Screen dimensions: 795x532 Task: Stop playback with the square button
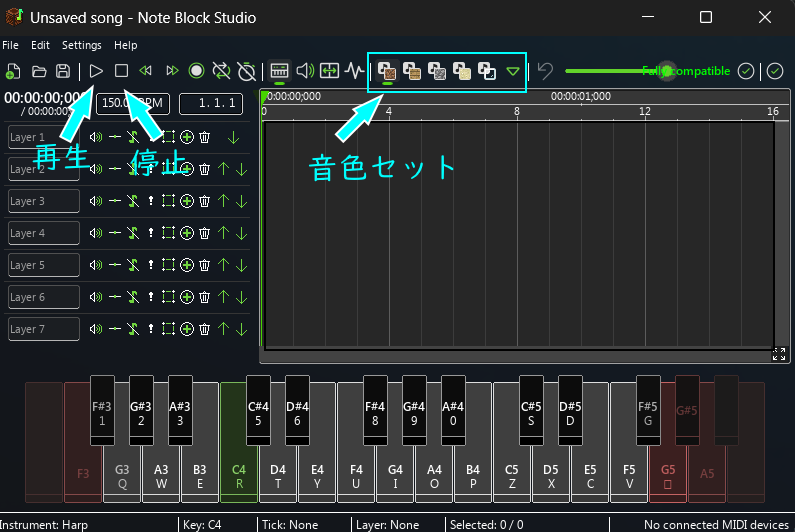(121, 70)
